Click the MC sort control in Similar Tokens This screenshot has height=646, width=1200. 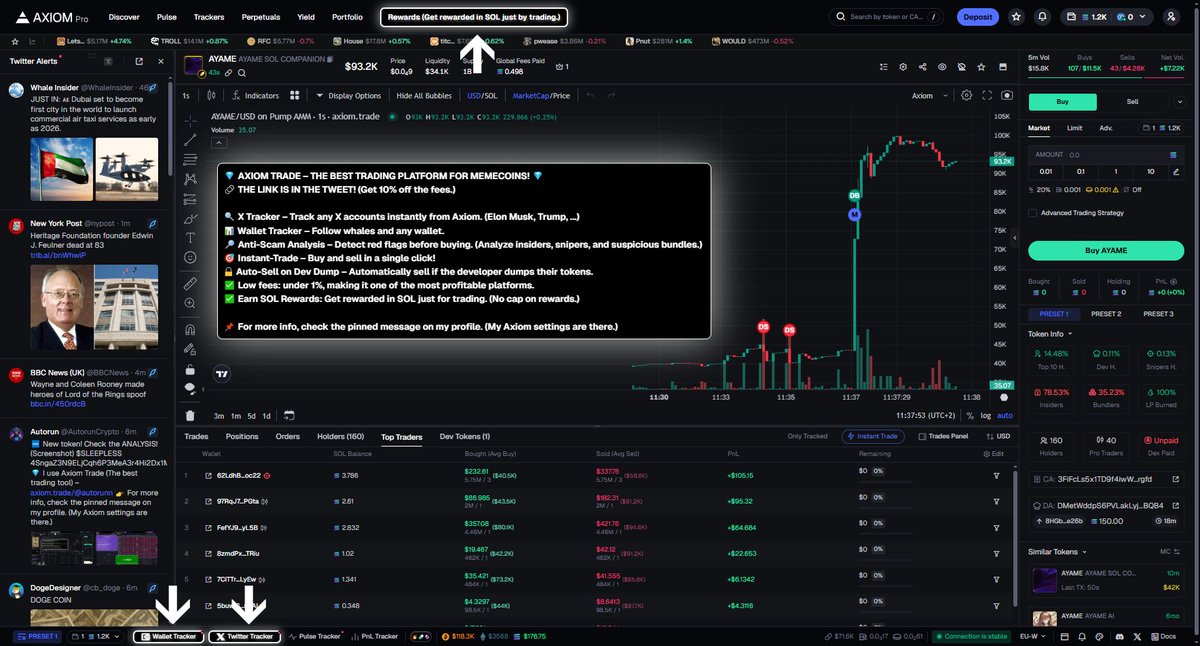[1170, 551]
